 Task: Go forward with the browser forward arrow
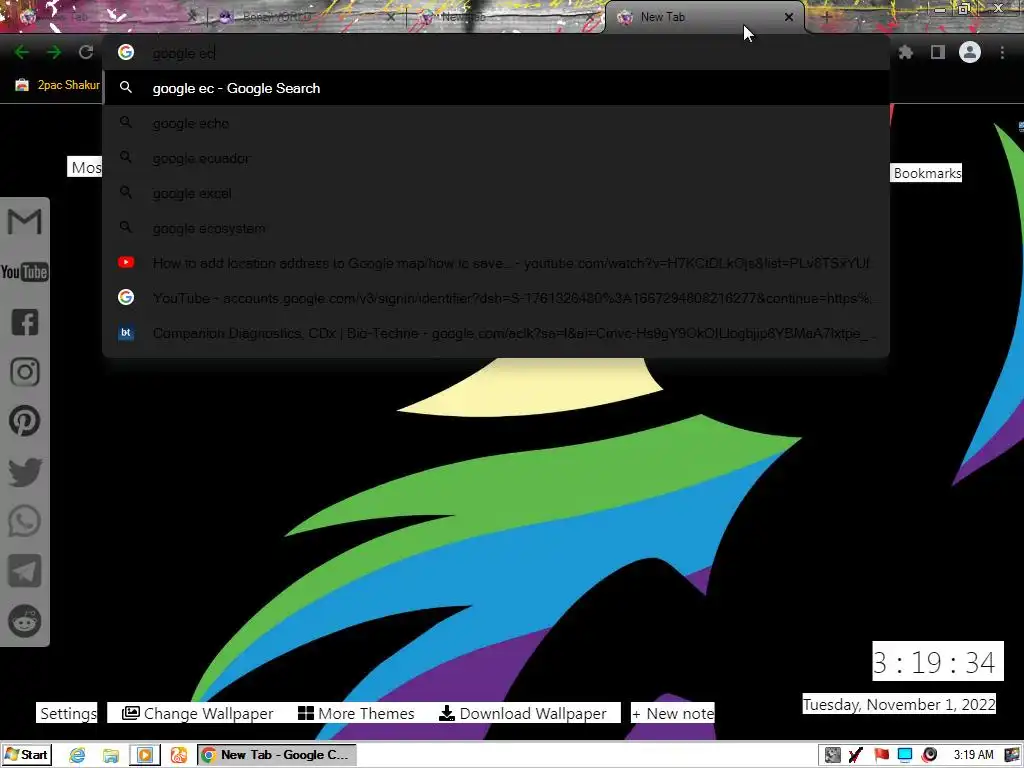(54, 52)
